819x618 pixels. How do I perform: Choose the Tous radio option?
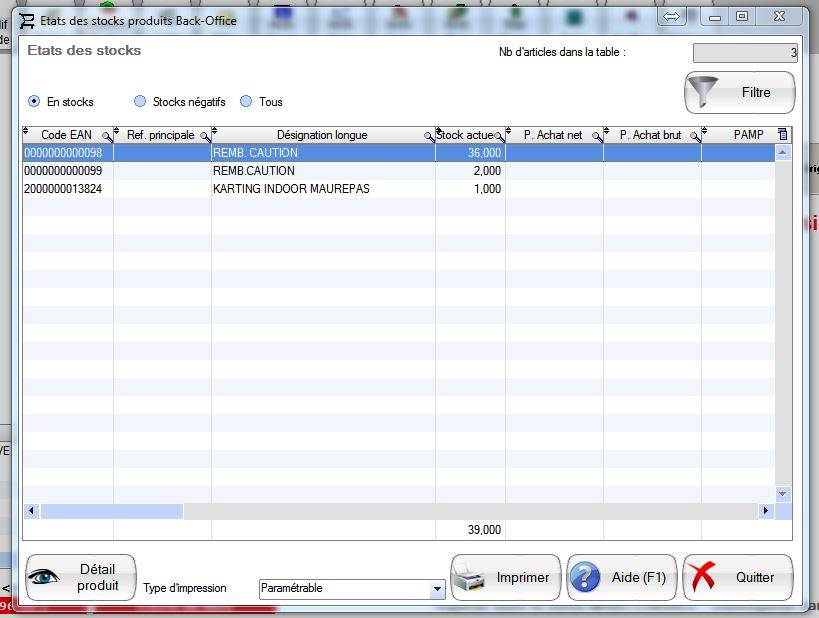pyautogui.click(x=246, y=102)
